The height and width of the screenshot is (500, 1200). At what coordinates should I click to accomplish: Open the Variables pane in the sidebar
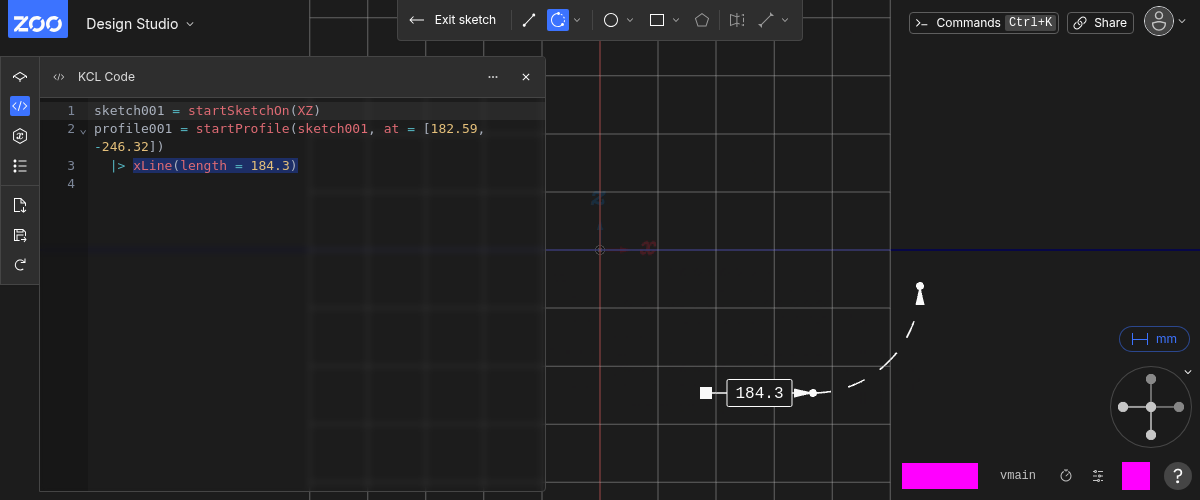tap(20, 136)
